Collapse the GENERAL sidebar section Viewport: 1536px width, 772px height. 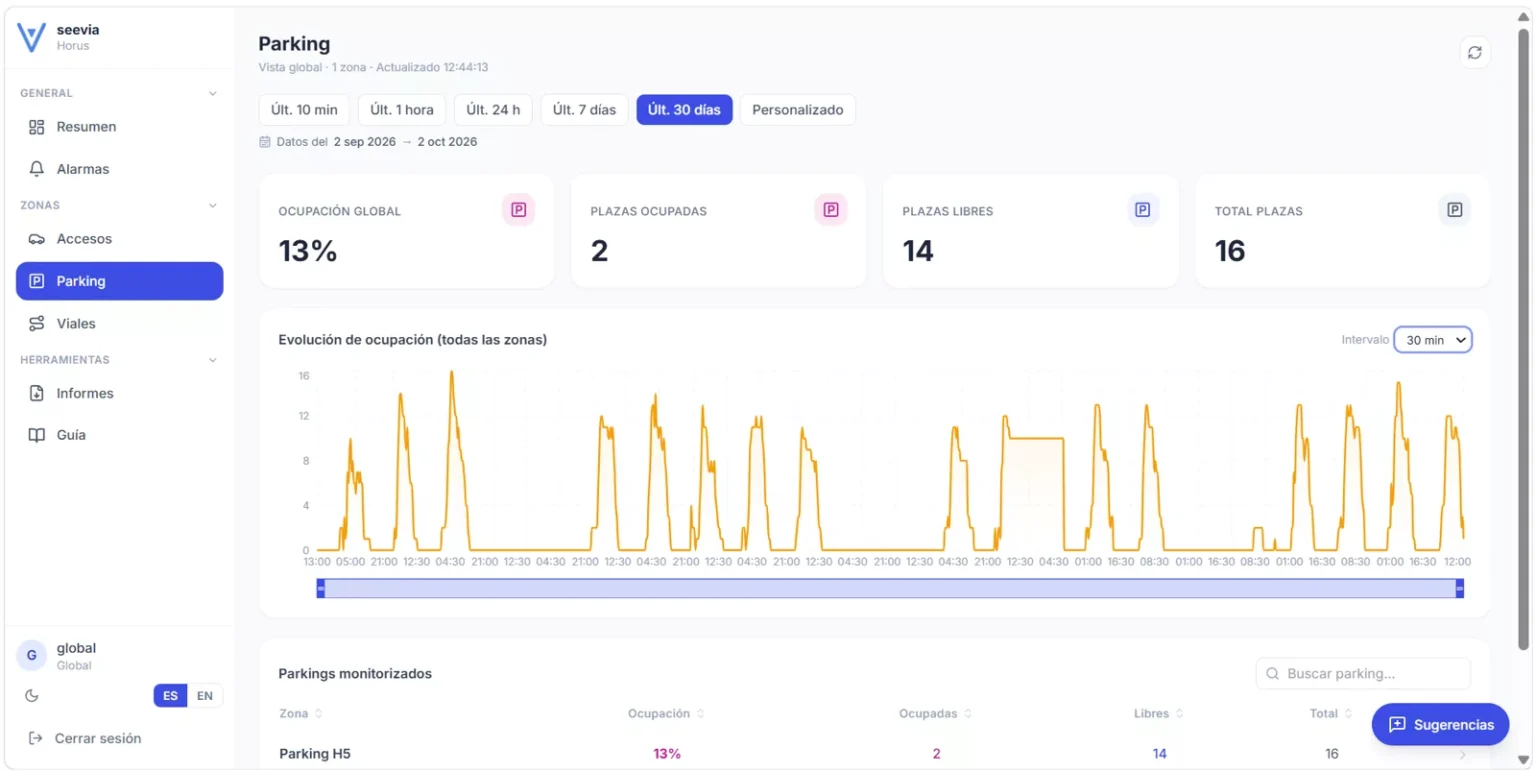point(212,93)
